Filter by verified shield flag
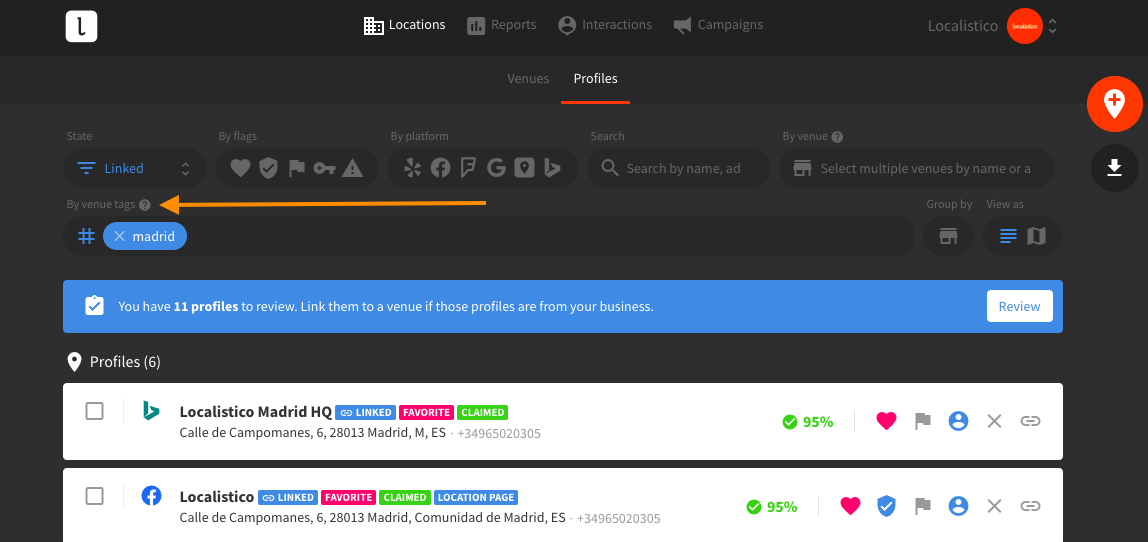Image resolution: width=1148 pixels, height=542 pixels. [269, 168]
